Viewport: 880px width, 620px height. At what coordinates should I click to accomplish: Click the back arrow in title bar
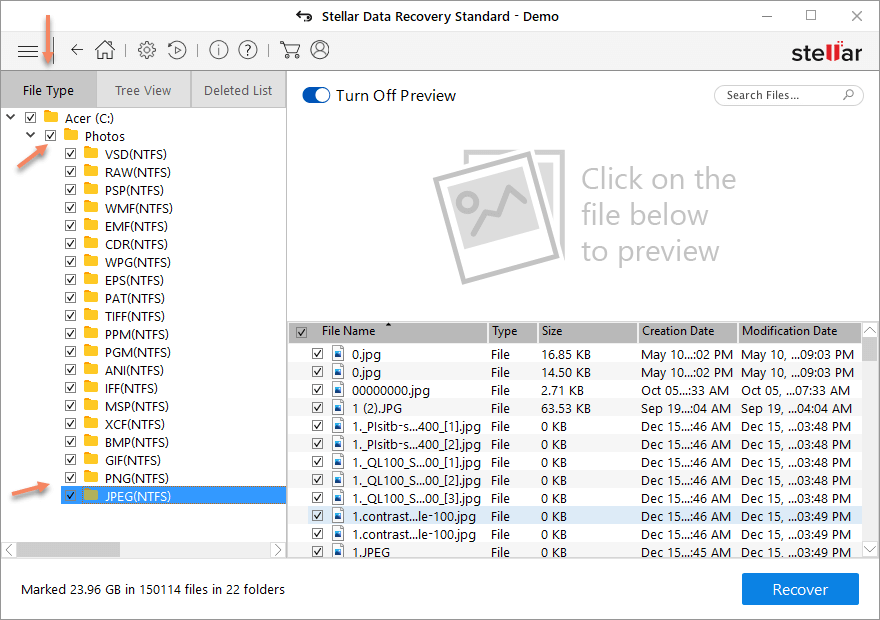click(x=304, y=16)
